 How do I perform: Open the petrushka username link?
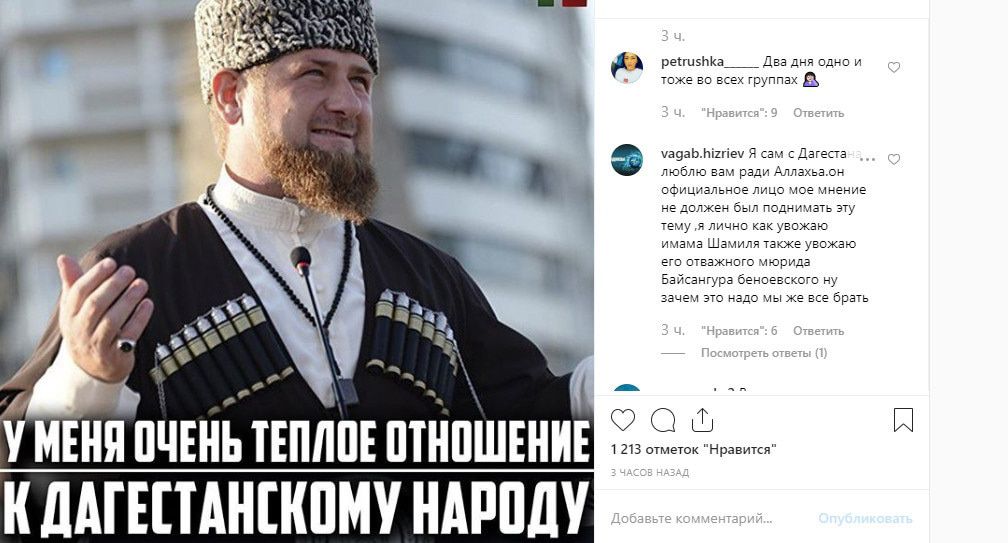pyautogui.click(x=710, y=62)
